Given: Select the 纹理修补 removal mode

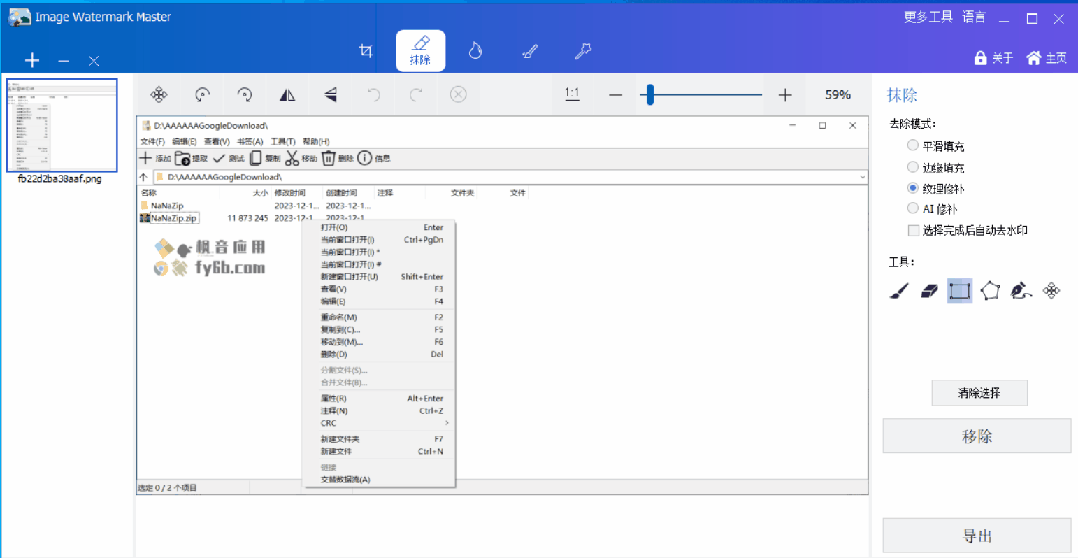Looking at the screenshot, I should (938, 187).
